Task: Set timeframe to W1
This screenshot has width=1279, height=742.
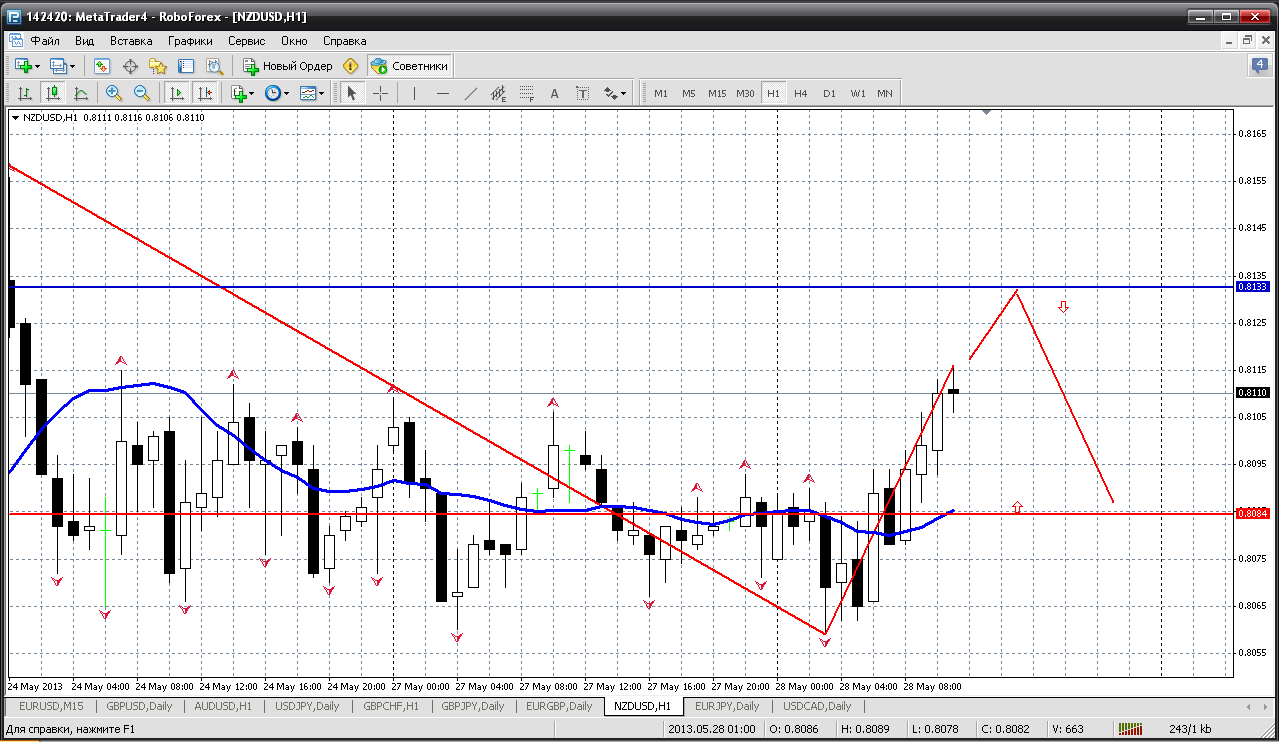Action: 857,93
